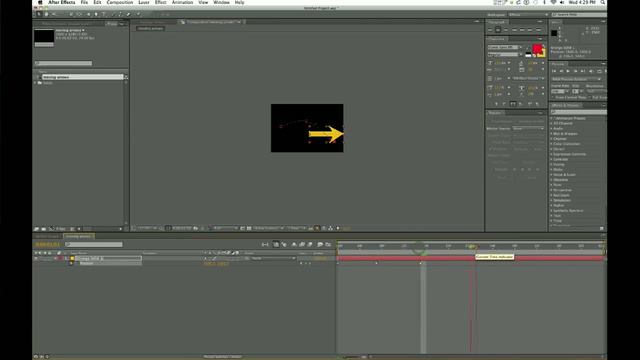Click the Position value in the timeline
Screen dimensions: 640x360
[x=216, y=264]
